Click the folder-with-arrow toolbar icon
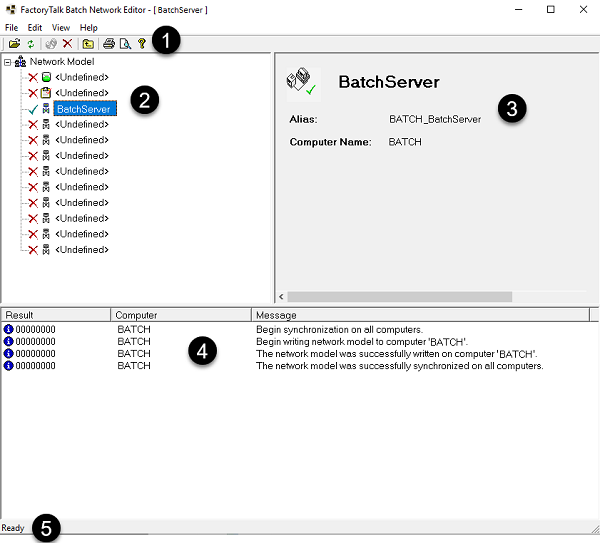This screenshot has height=543, width=600. point(88,44)
